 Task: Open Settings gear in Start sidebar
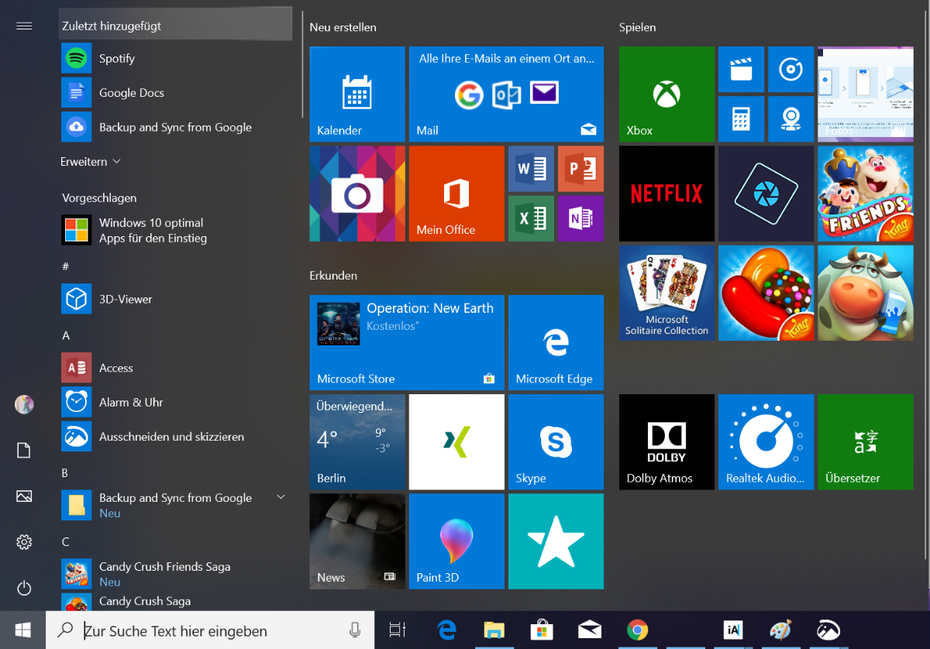coord(24,542)
